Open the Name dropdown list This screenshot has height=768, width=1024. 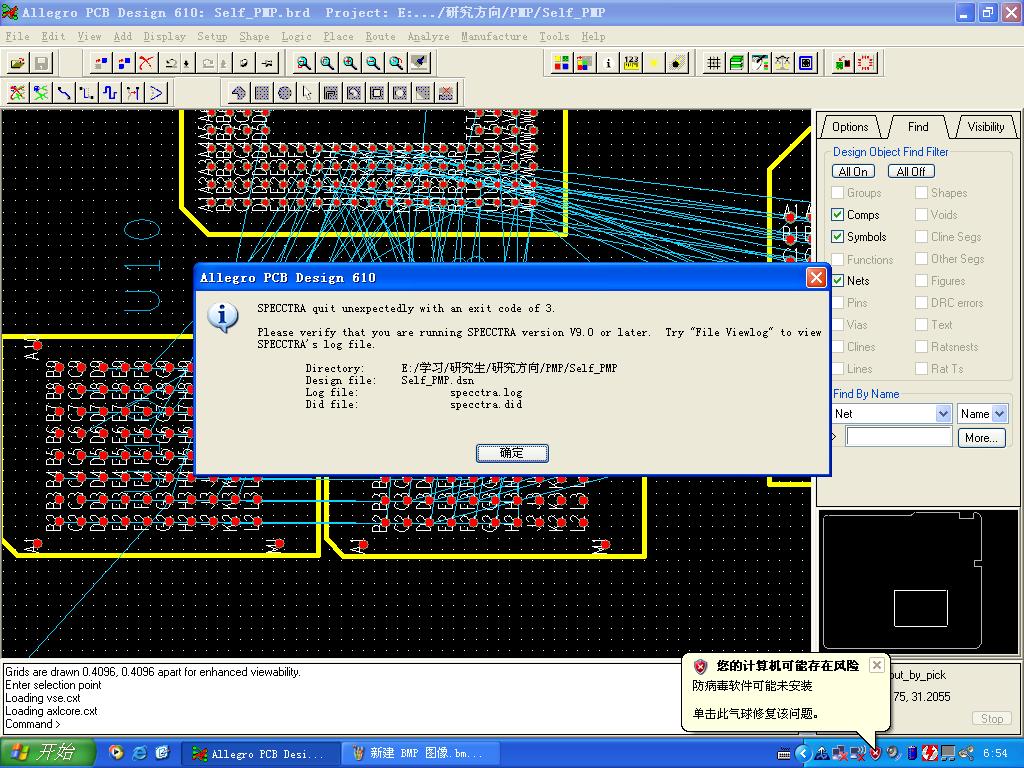(x=998, y=414)
